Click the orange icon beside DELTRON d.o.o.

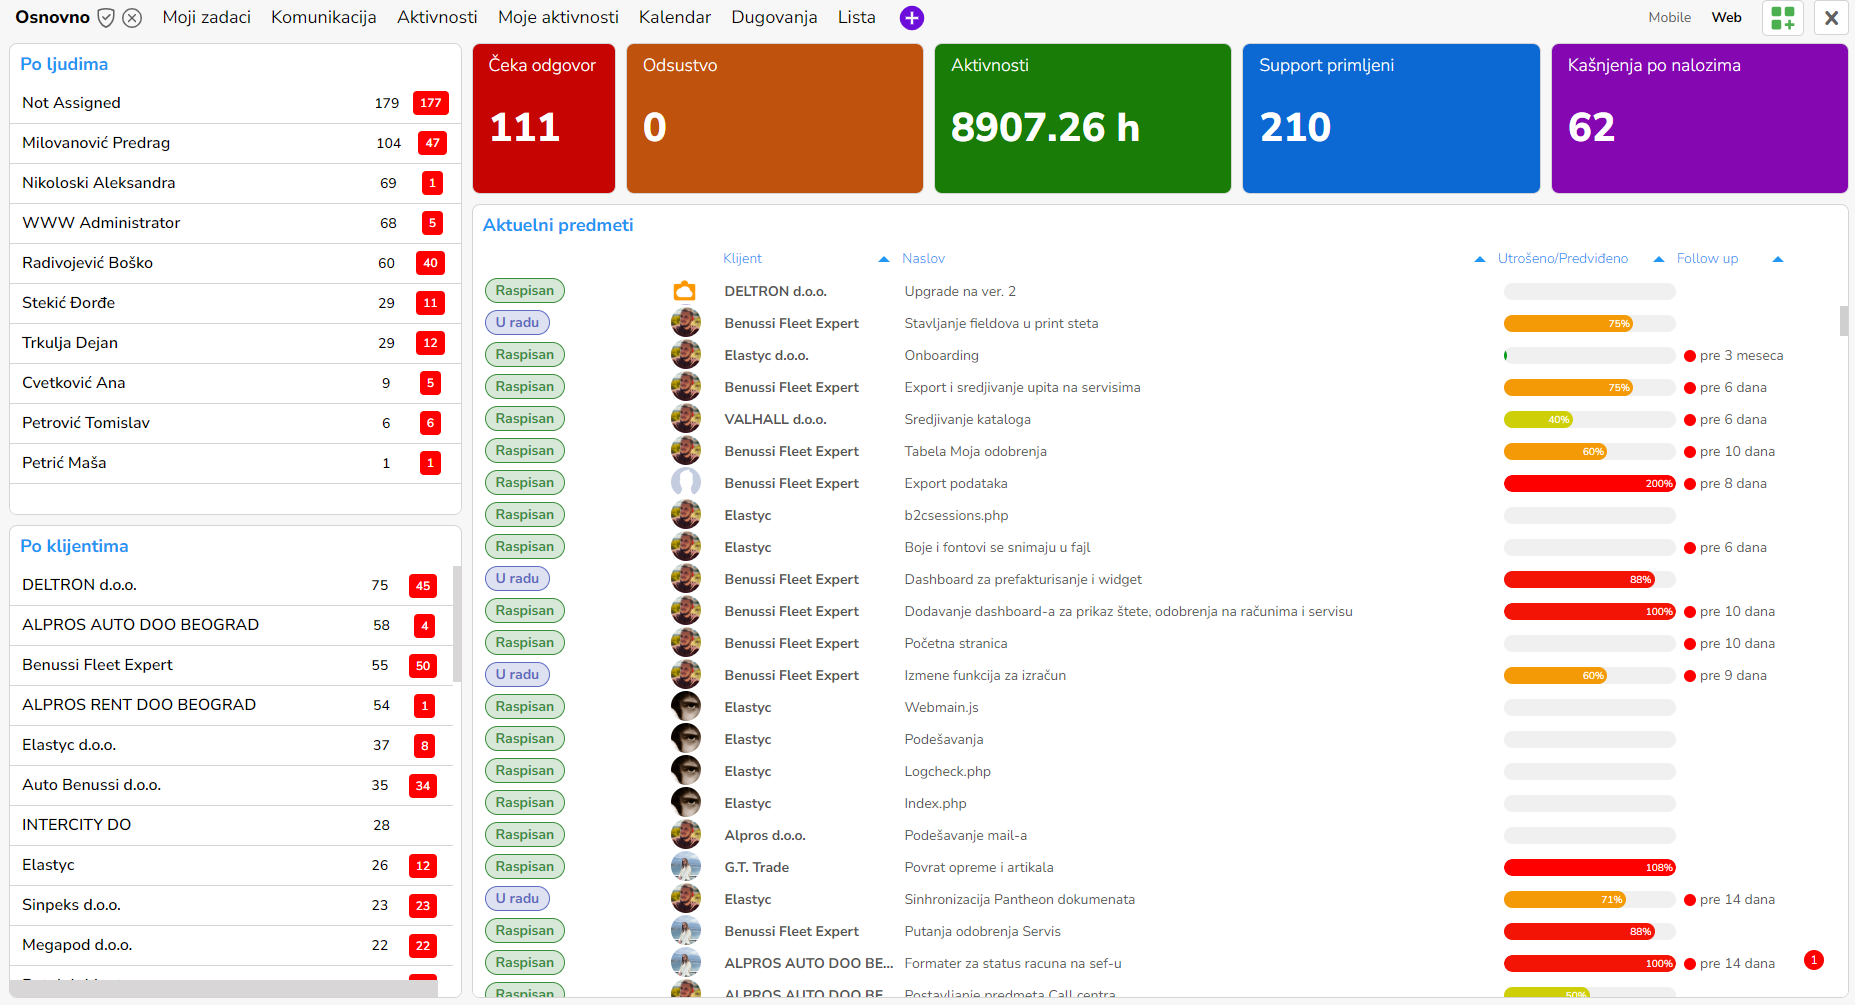tap(685, 291)
